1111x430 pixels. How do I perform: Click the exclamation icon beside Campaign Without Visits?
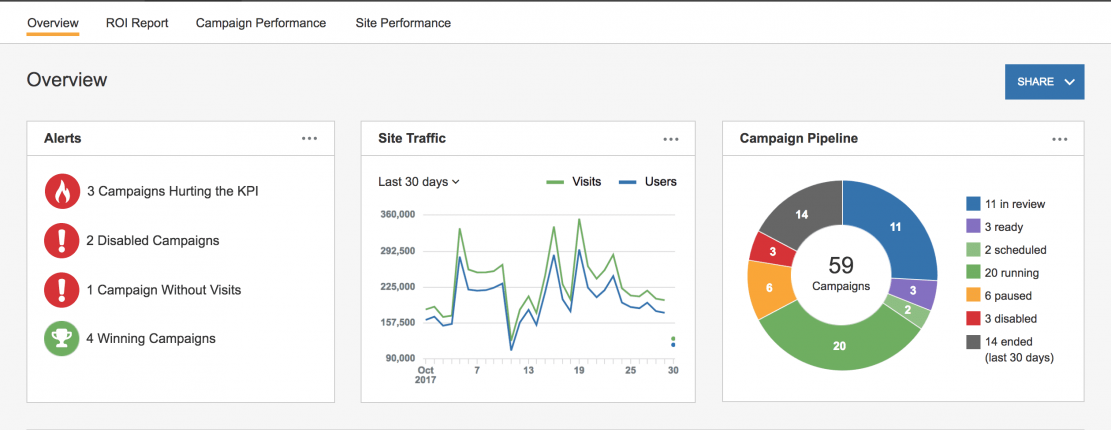pyautogui.click(x=62, y=290)
